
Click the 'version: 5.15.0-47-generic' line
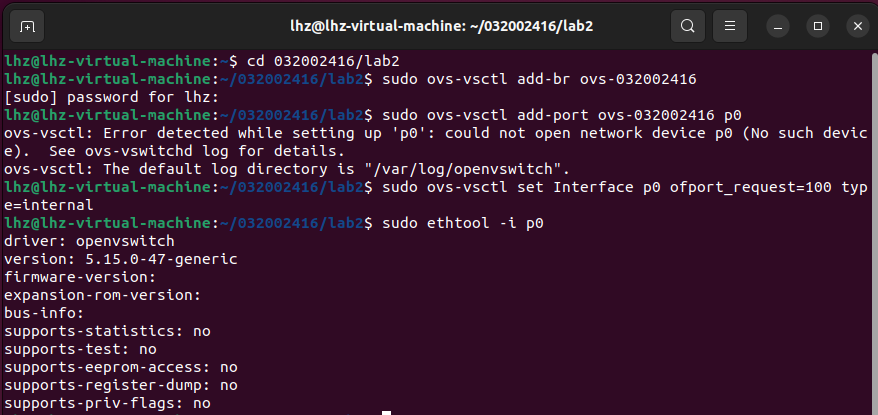click(120, 259)
